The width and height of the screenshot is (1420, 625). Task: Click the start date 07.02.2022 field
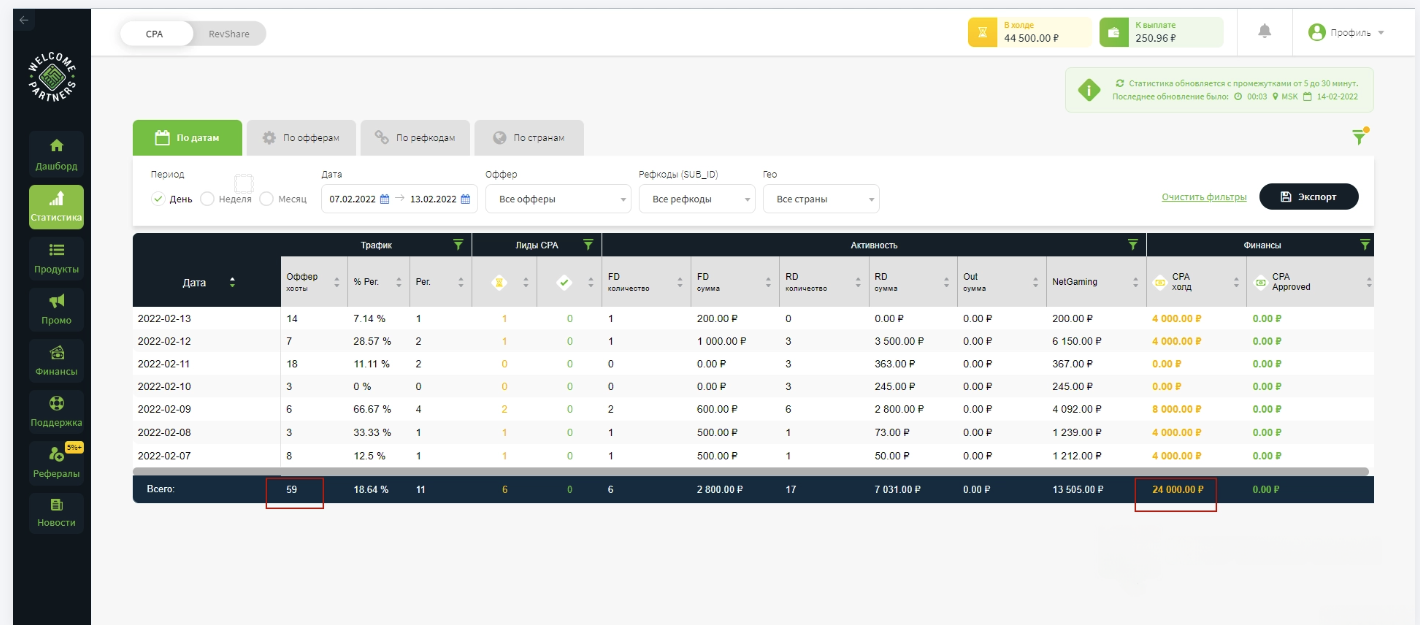click(x=352, y=199)
